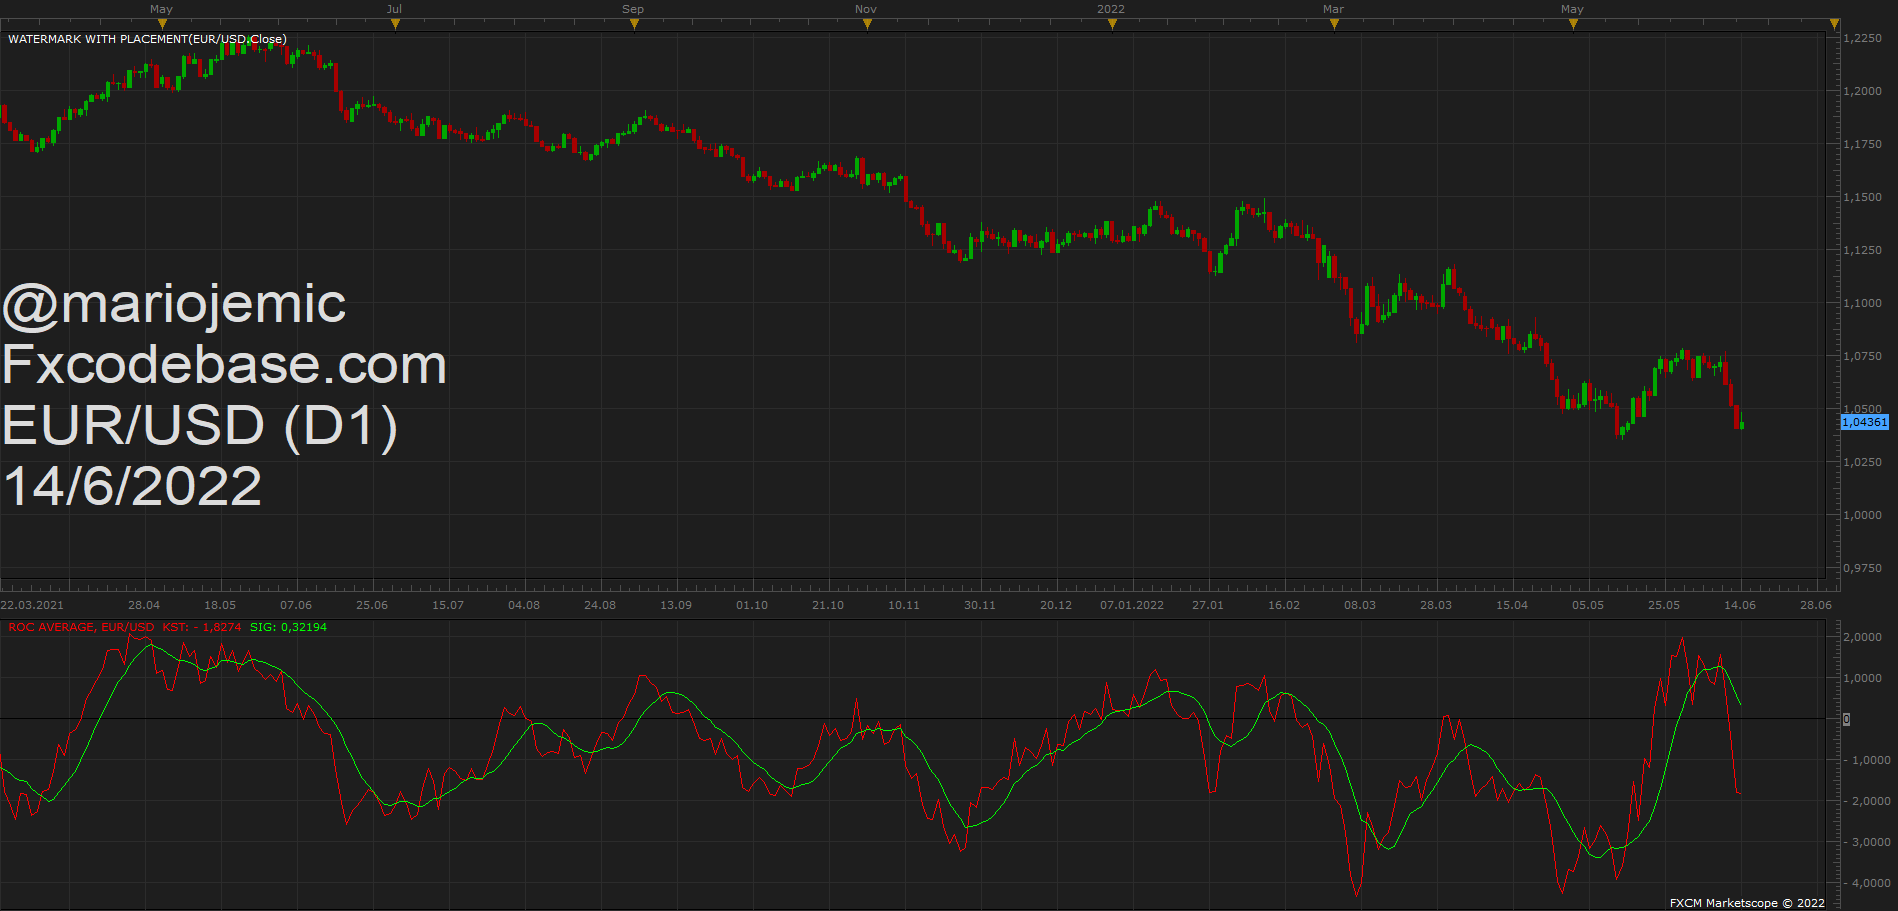Click the 28.03 date label
1898x911 pixels.
(1436, 605)
